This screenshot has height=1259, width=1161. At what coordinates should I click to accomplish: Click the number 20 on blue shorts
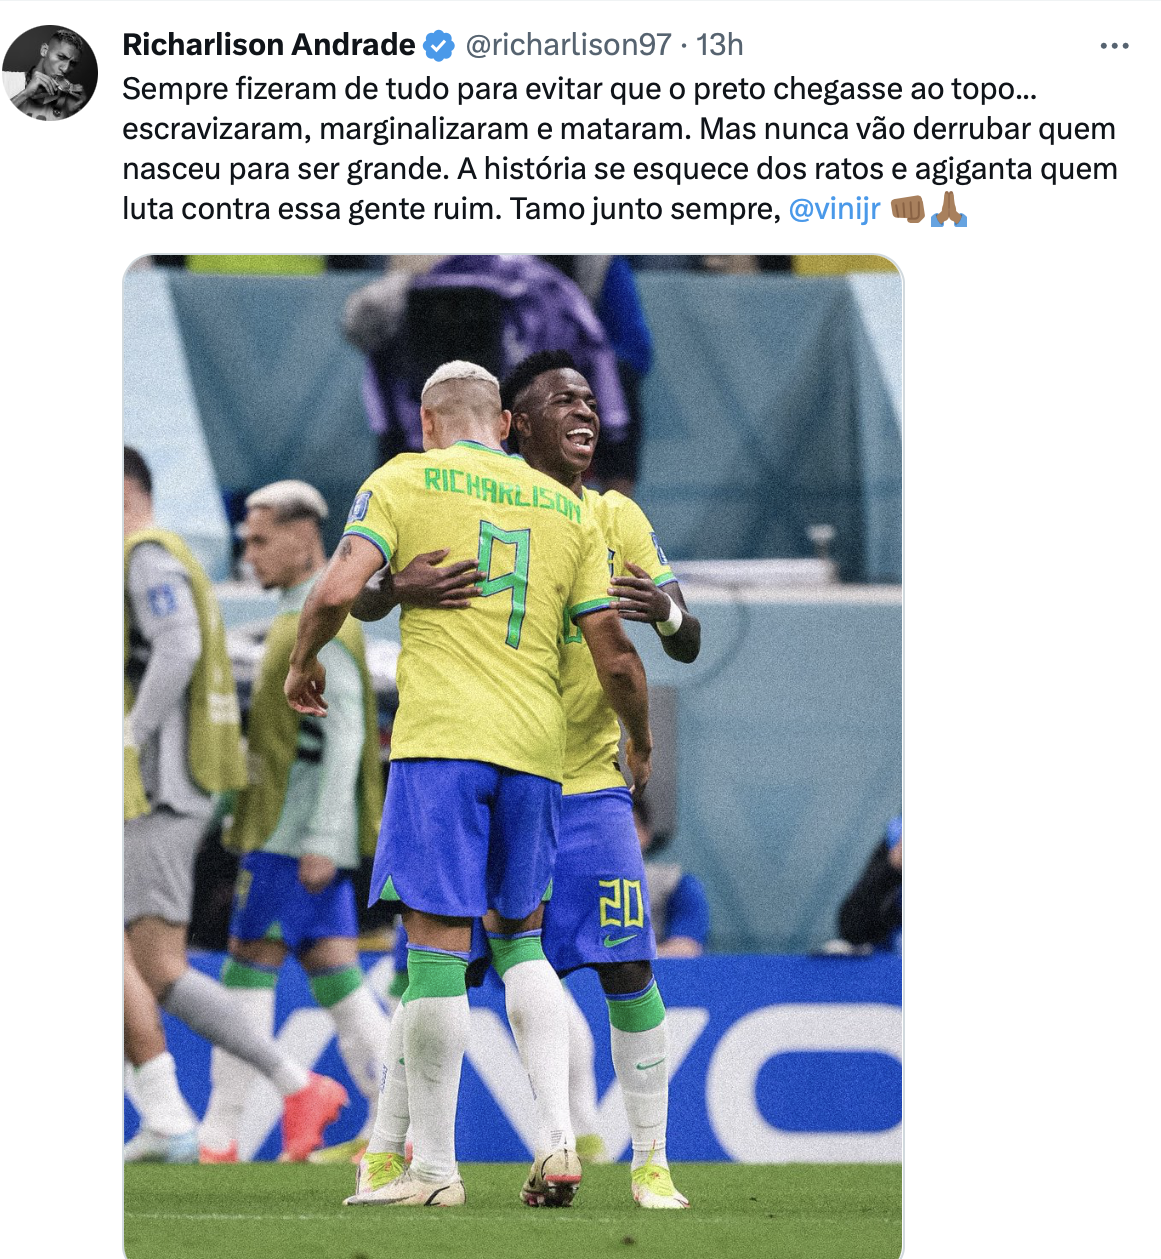620,903
